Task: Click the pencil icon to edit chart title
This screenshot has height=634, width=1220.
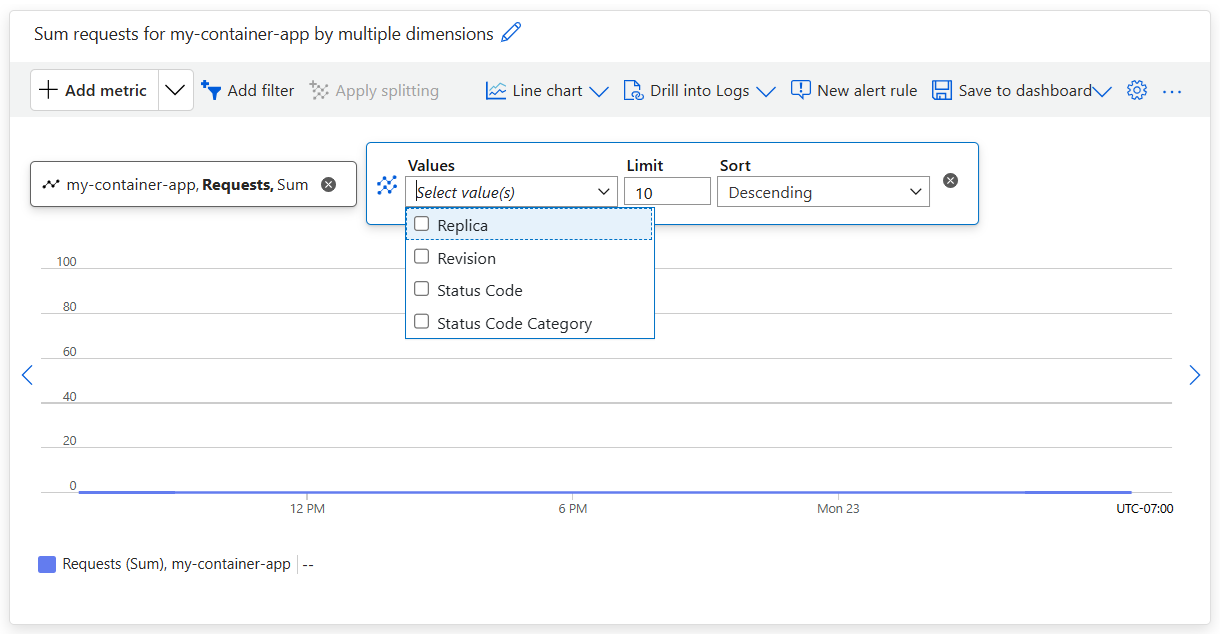Action: [x=511, y=33]
